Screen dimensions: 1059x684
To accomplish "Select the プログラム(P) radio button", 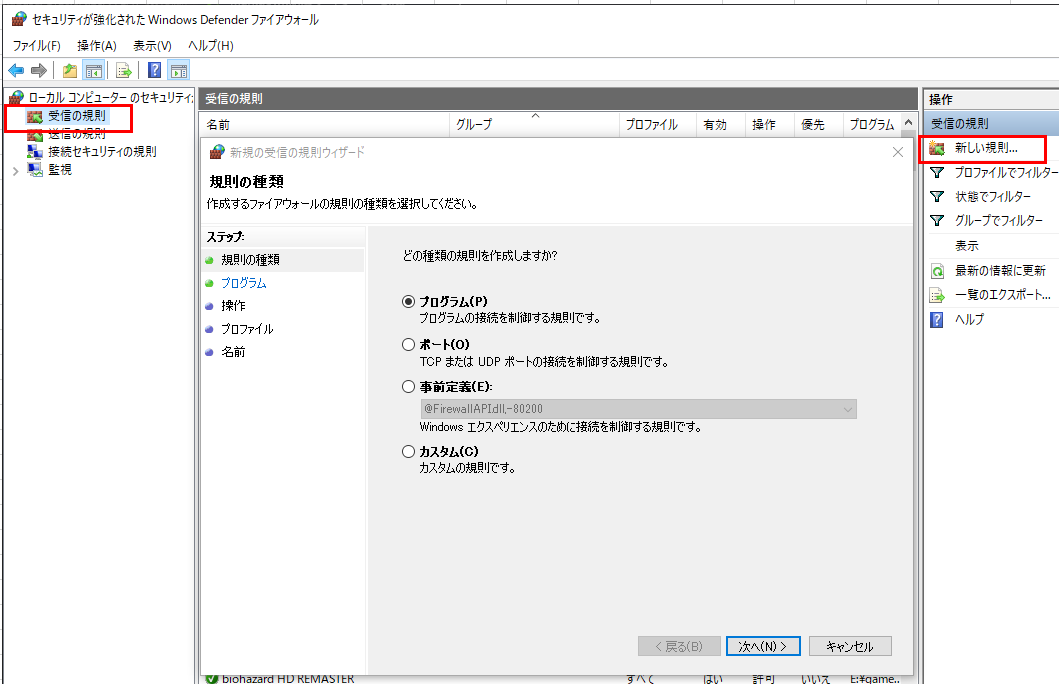I will coord(408,302).
